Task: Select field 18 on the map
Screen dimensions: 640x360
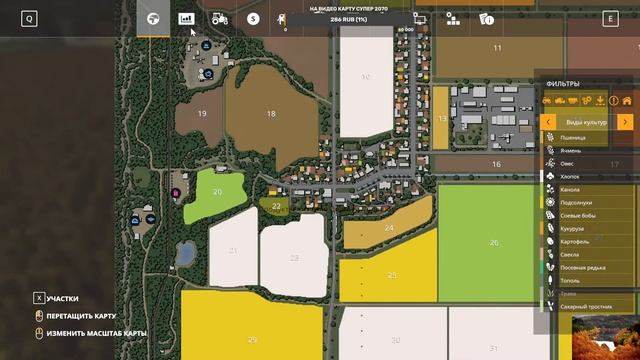Action: 271,114
